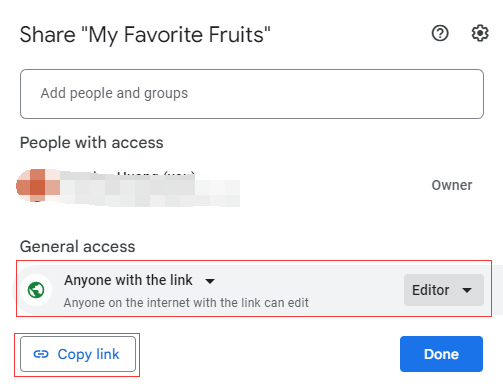Click the Anyone with the link label
Image resolution: width=503 pixels, height=384 pixels.
coord(128,280)
